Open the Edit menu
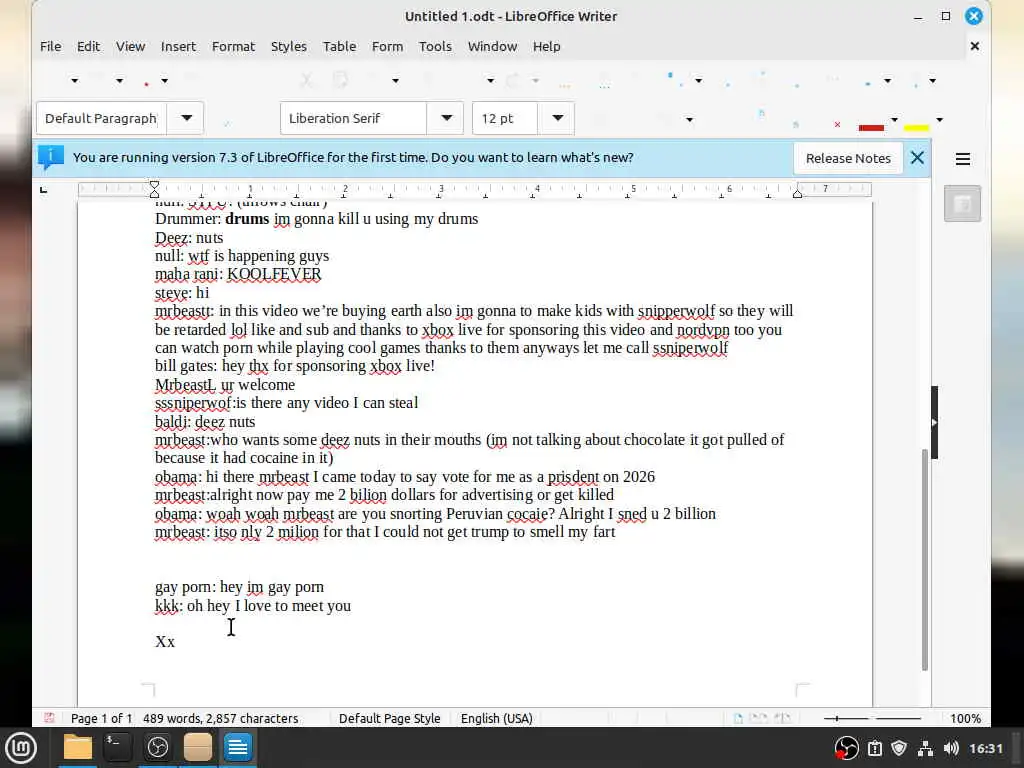This screenshot has width=1024, height=768. point(88,46)
